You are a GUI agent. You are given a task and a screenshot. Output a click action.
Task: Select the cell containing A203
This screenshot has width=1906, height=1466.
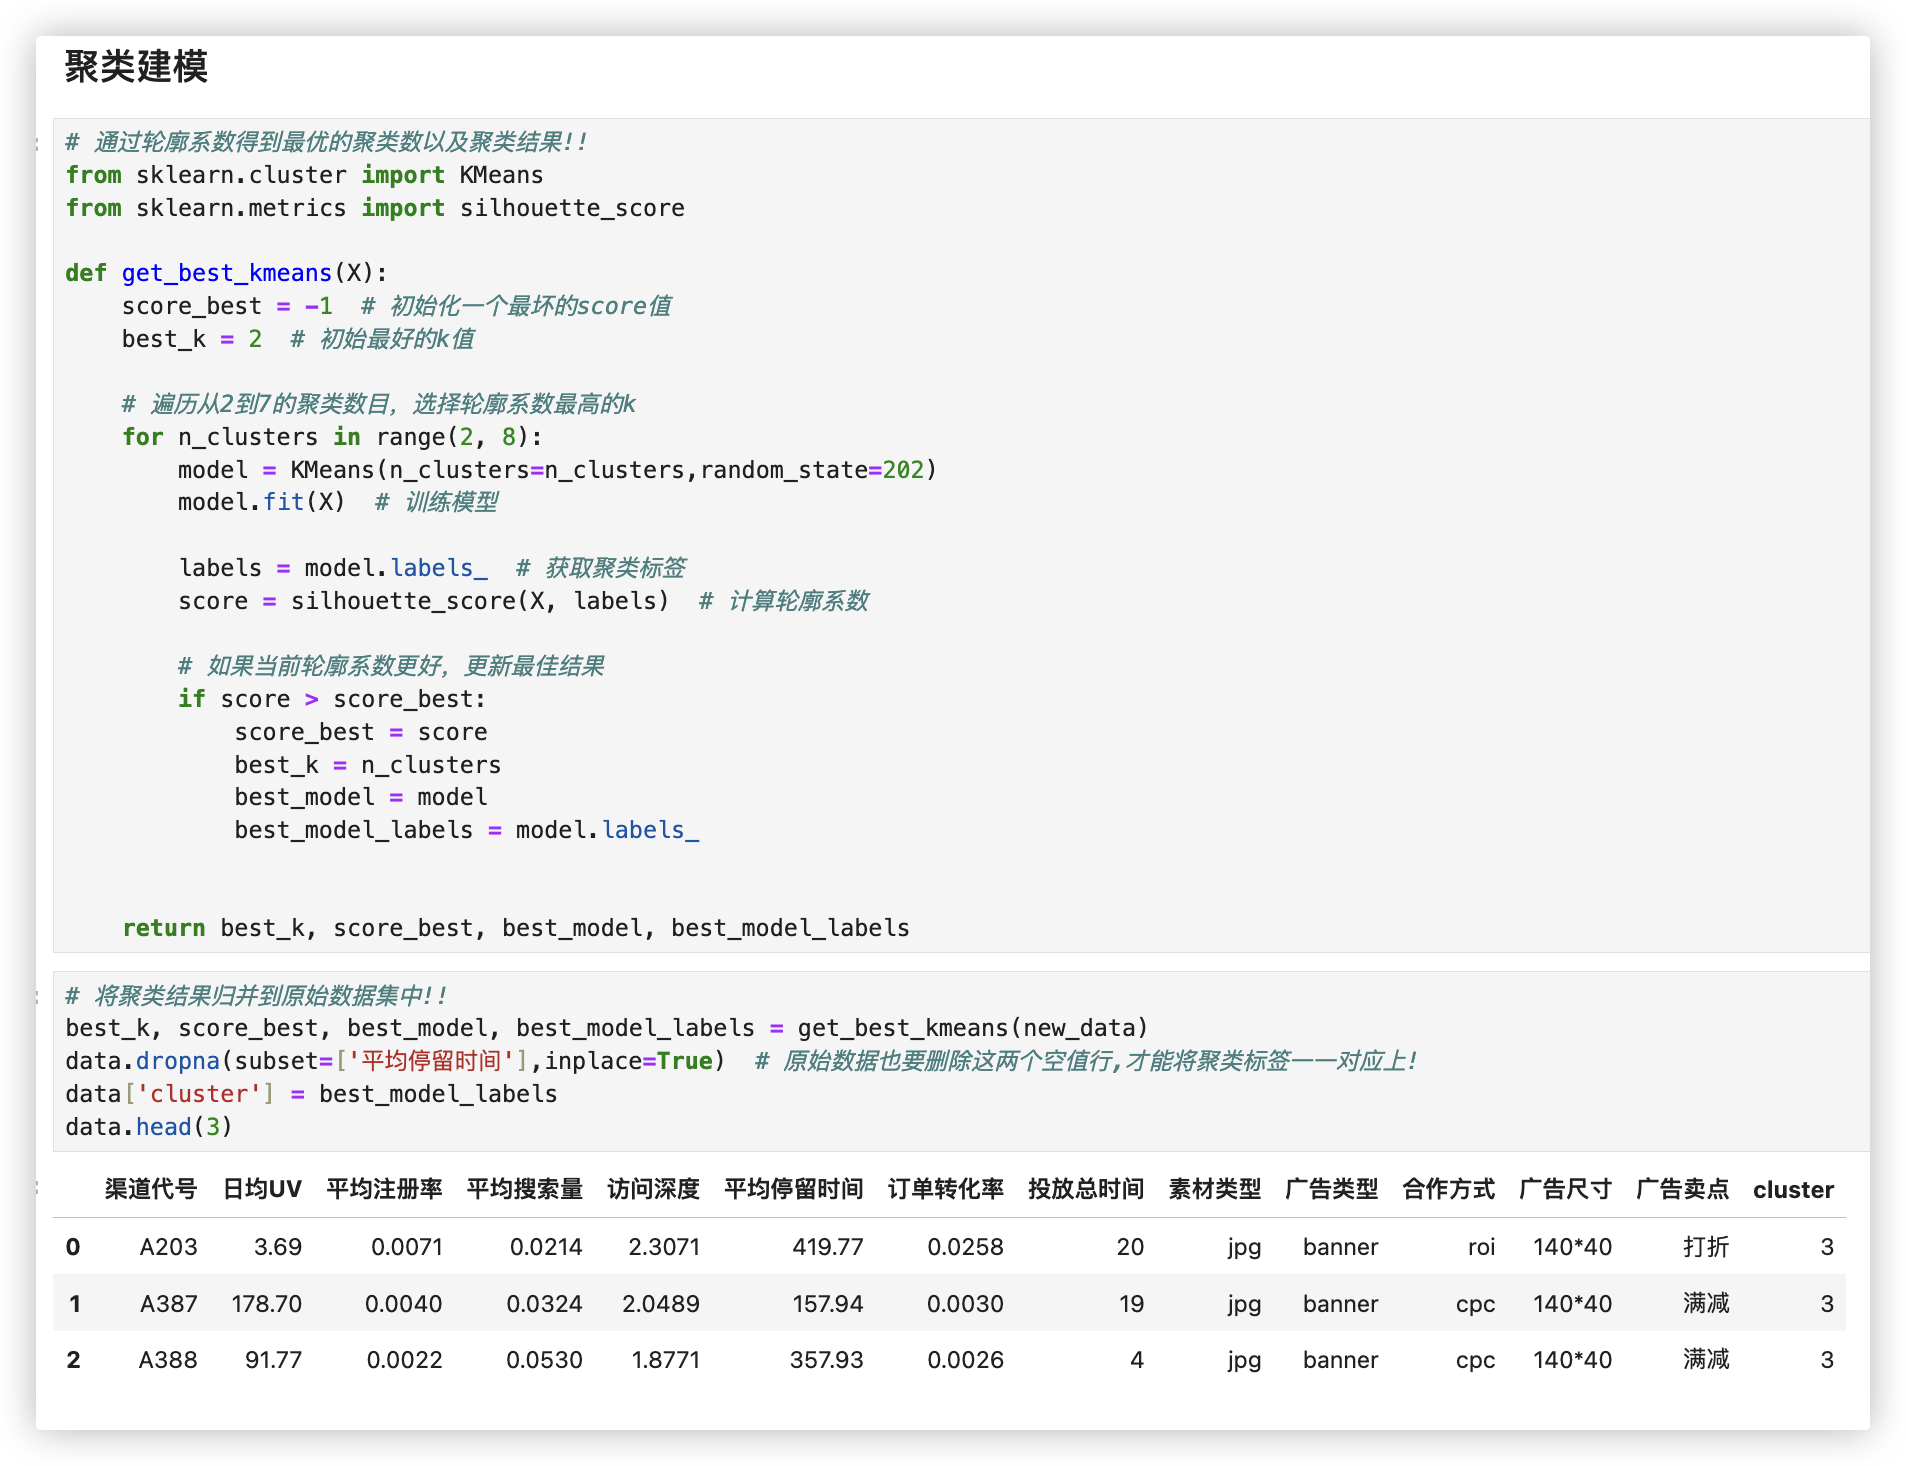coord(168,1247)
